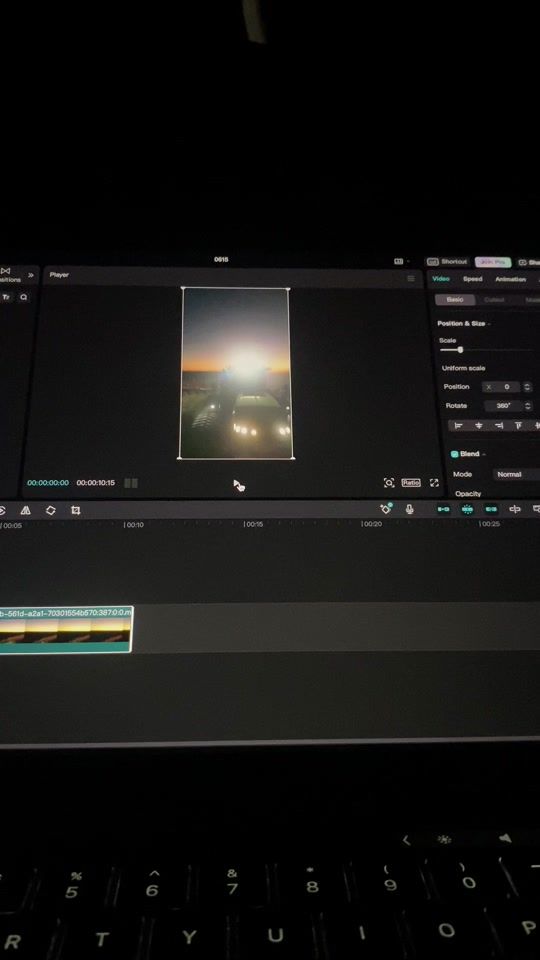Align clip to right
This screenshot has height=960, width=540.
pos(499,426)
